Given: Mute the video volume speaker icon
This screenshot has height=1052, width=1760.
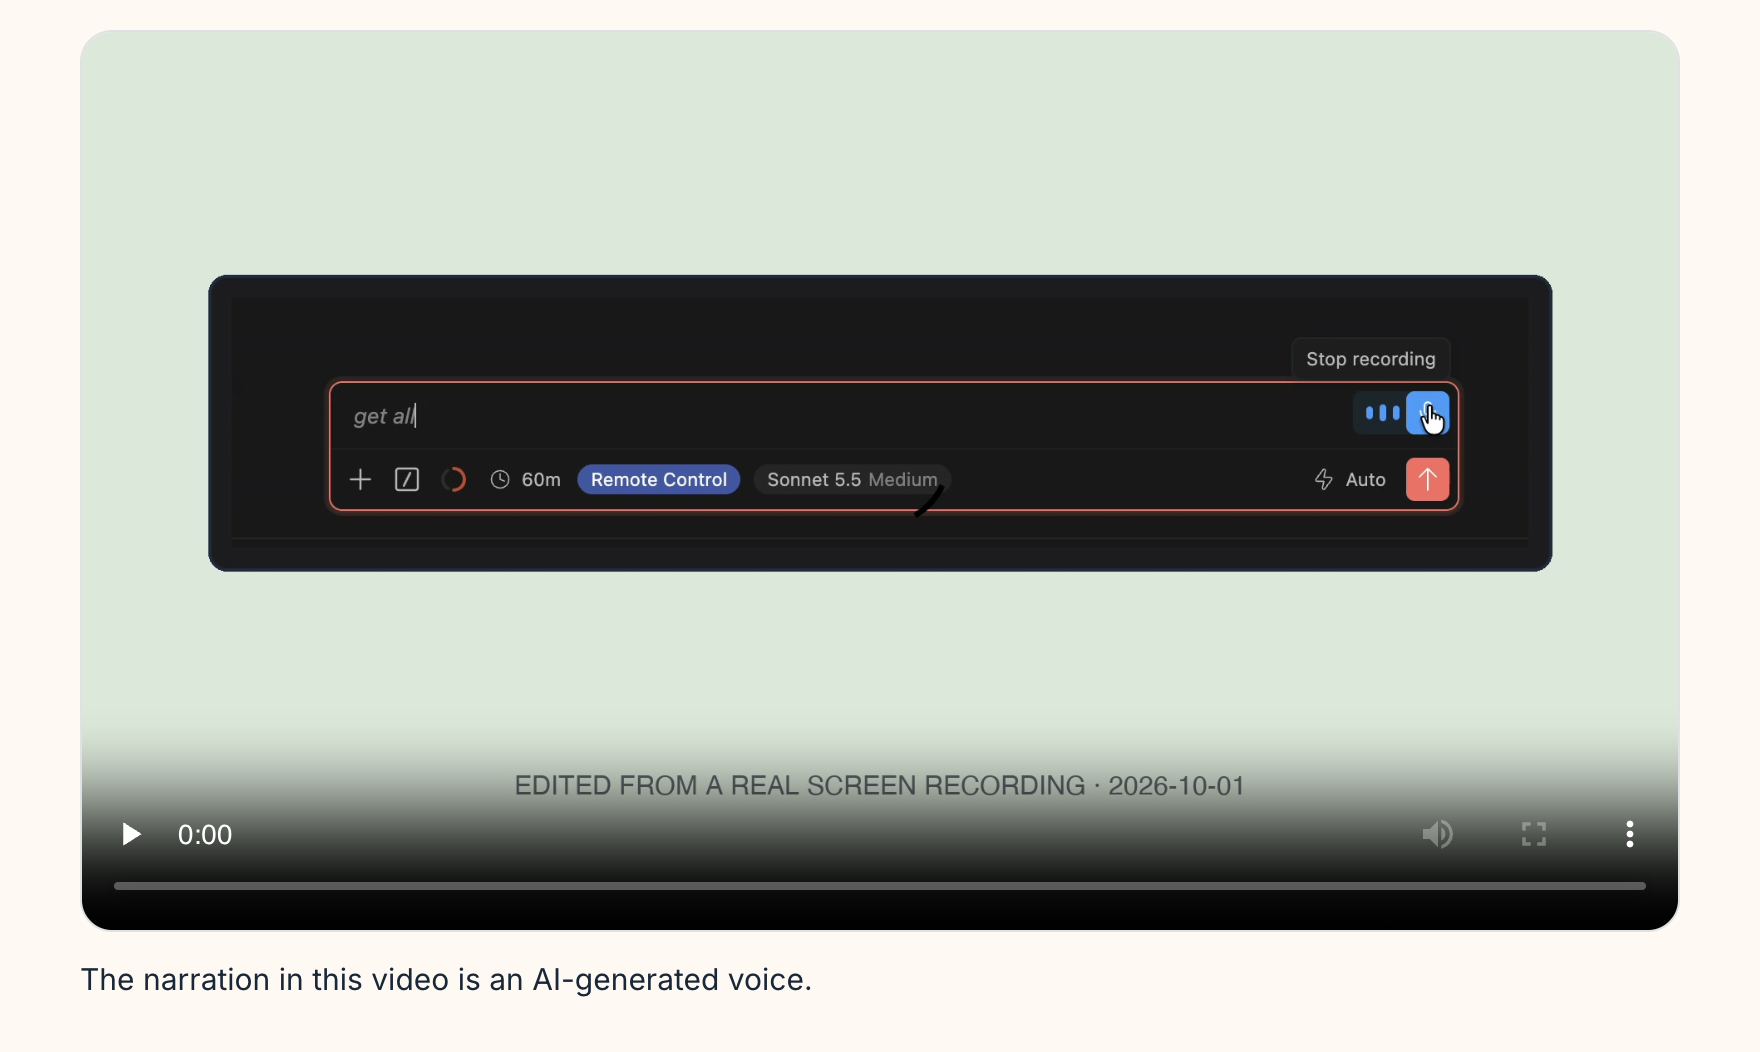Looking at the screenshot, I should tap(1437, 834).
